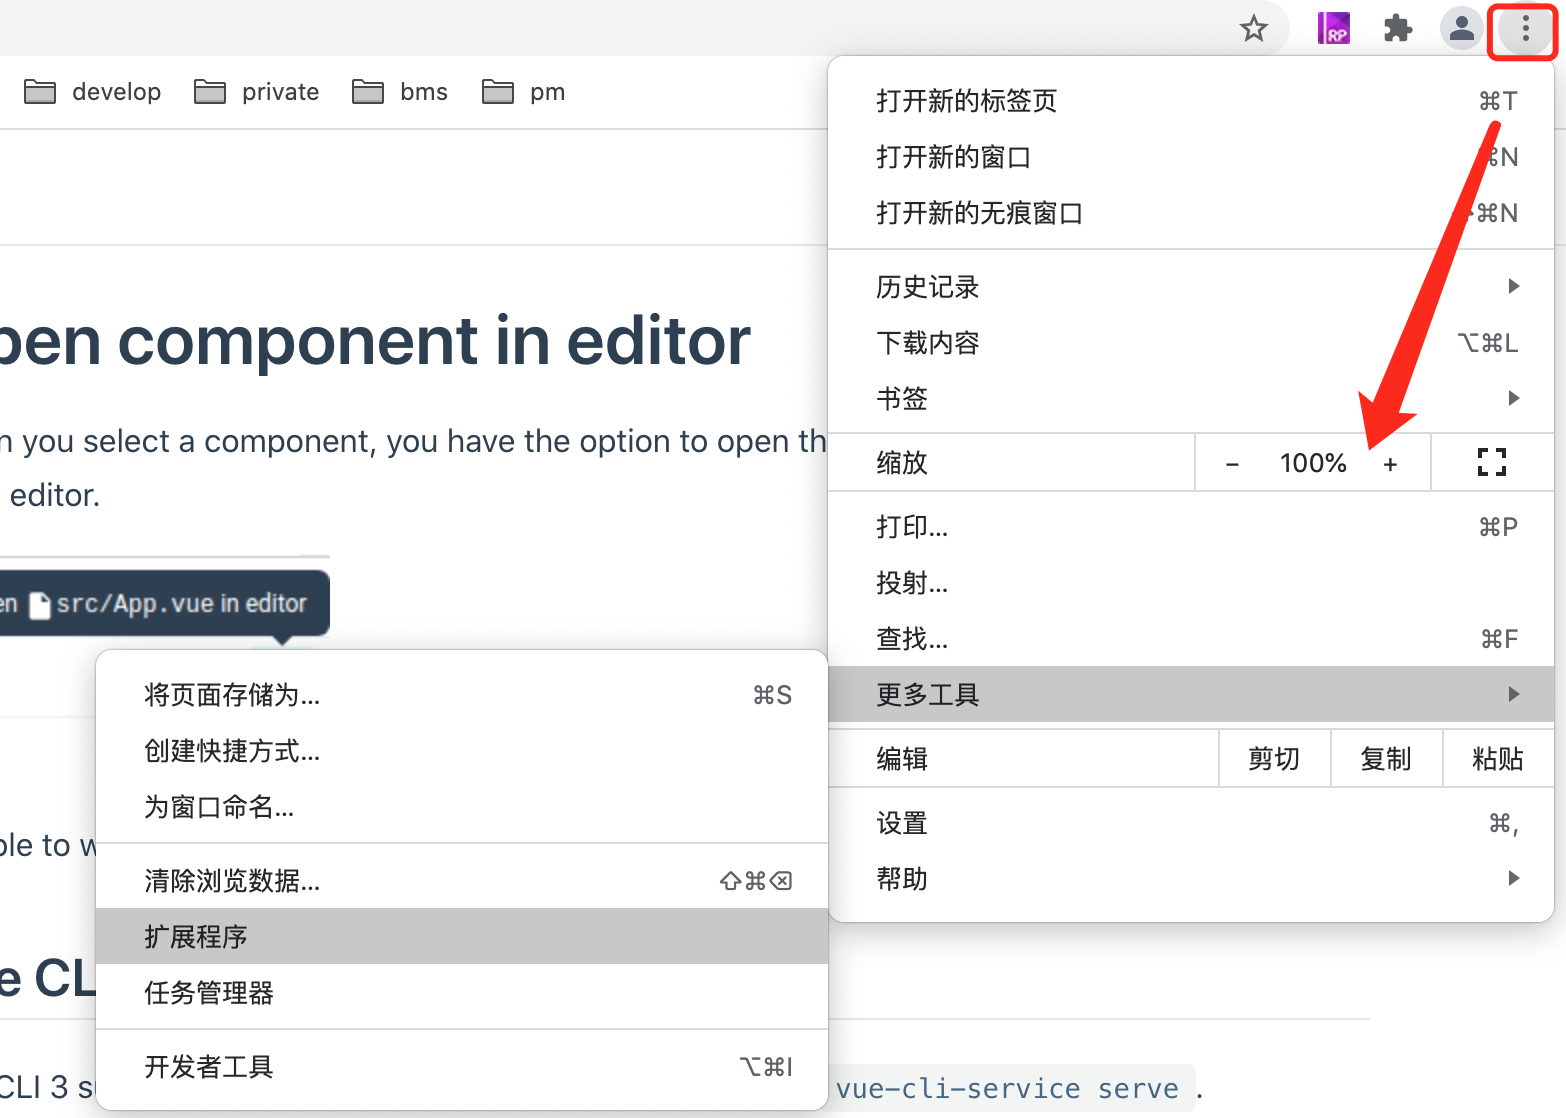
Task: Expand the 帮助 submenu
Action: [1191, 879]
